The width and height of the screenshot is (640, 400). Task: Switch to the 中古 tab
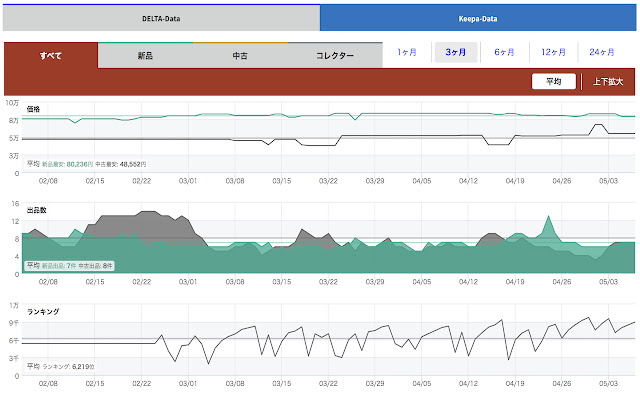coord(240,56)
